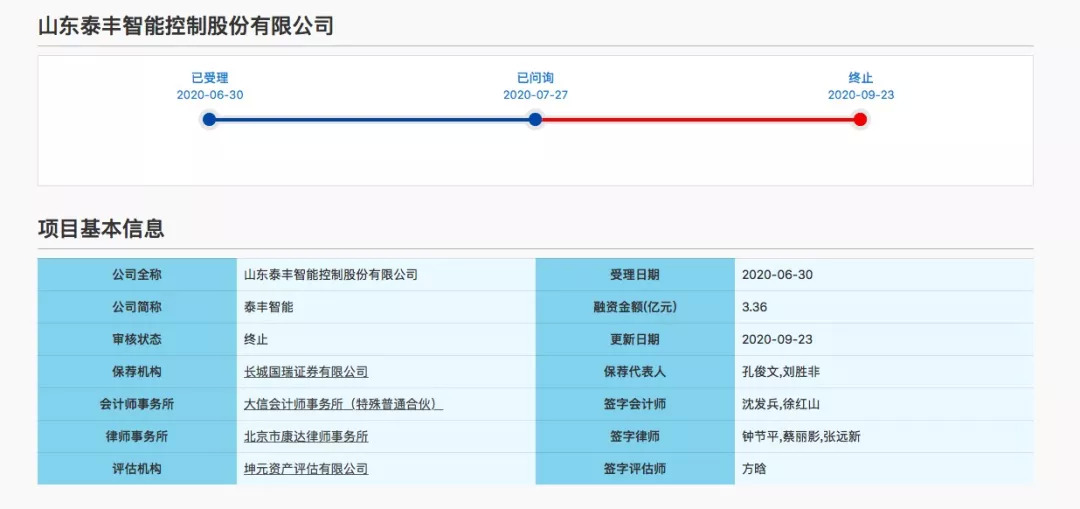Click the 签字会计师 header cell
The height and width of the screenshot is (509, 1080).
click(x=635, y=404)
